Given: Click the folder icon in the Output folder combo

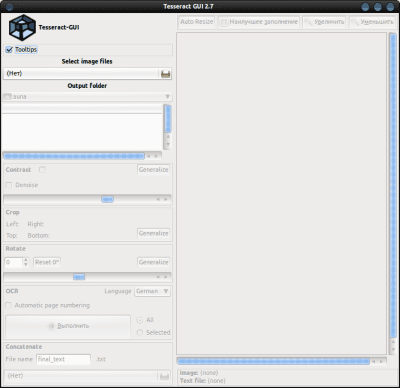Looking at the screenshot, I should point(8,97).
